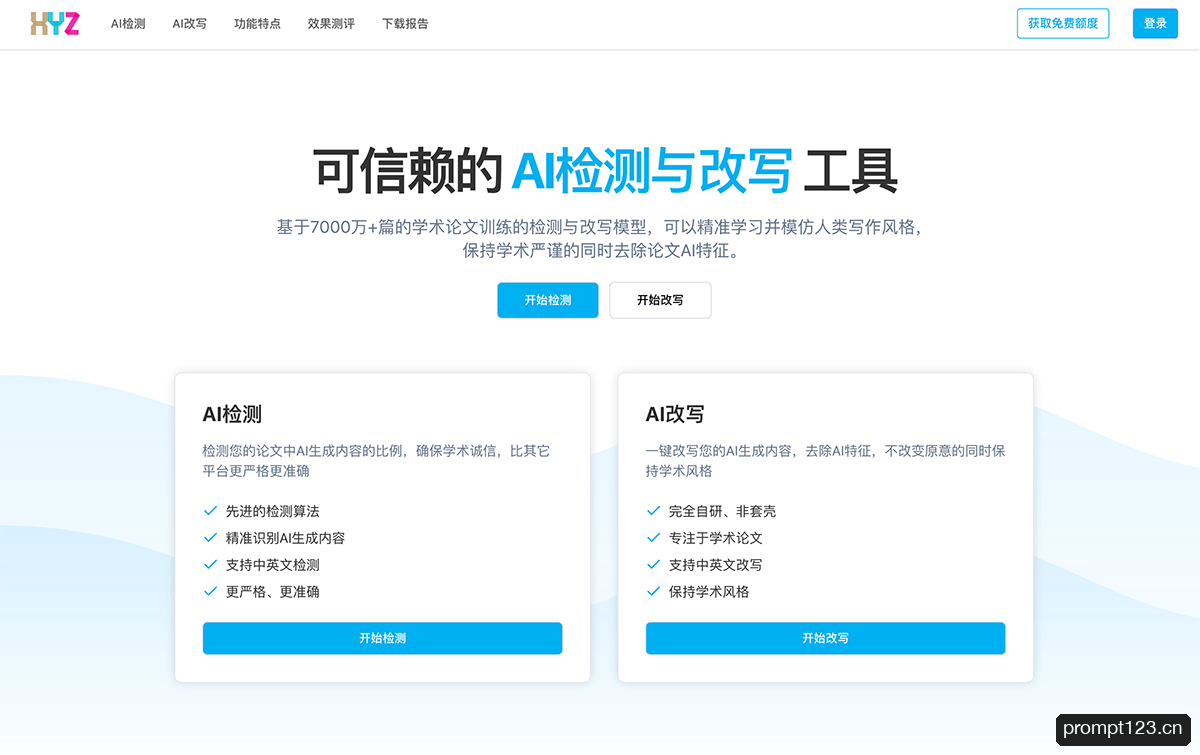Click the text 先进的检测算法
The image size is (1200, 755).
click(273, 511)
